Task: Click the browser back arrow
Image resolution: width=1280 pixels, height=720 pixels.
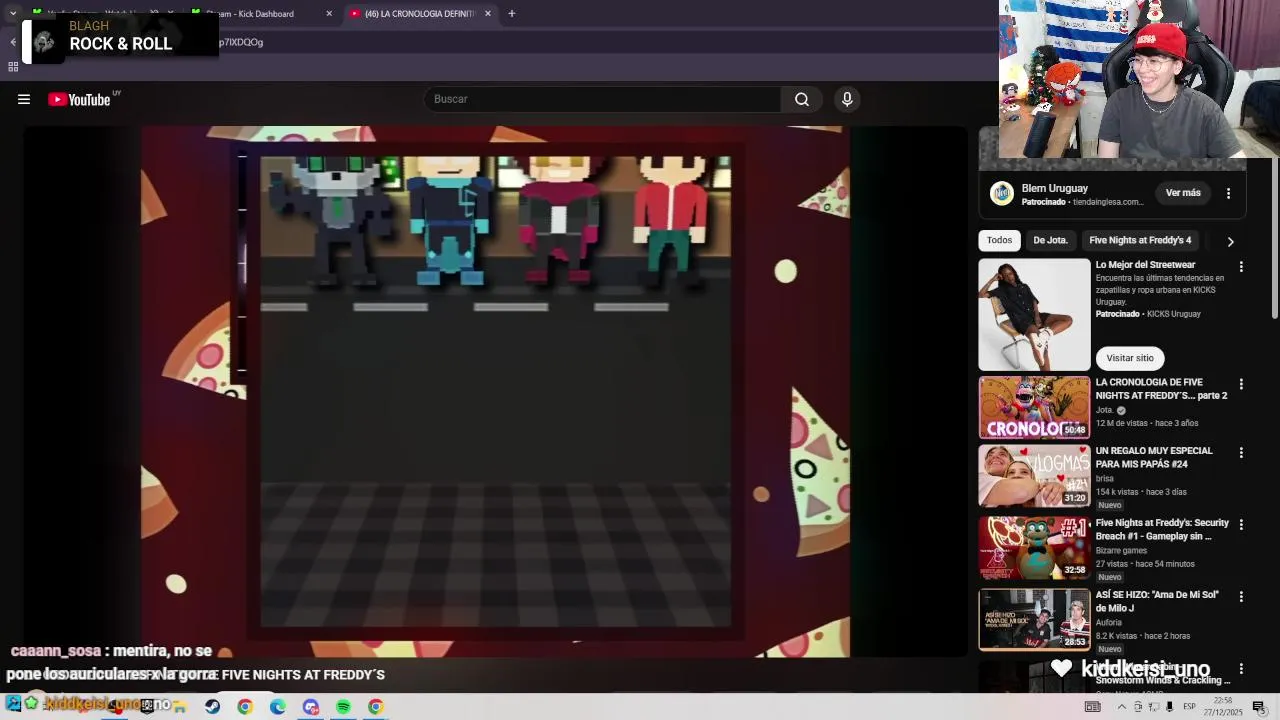Action: [13, 42]
